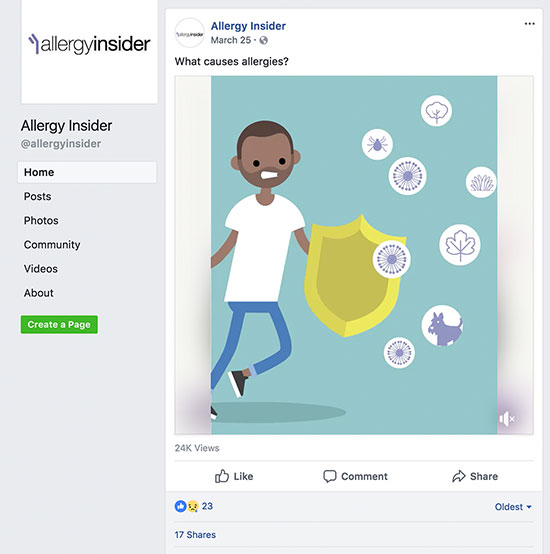Click the thumbs-up Like icon
The width and height of the screenshot is (550, 554).
click(222, 476)
